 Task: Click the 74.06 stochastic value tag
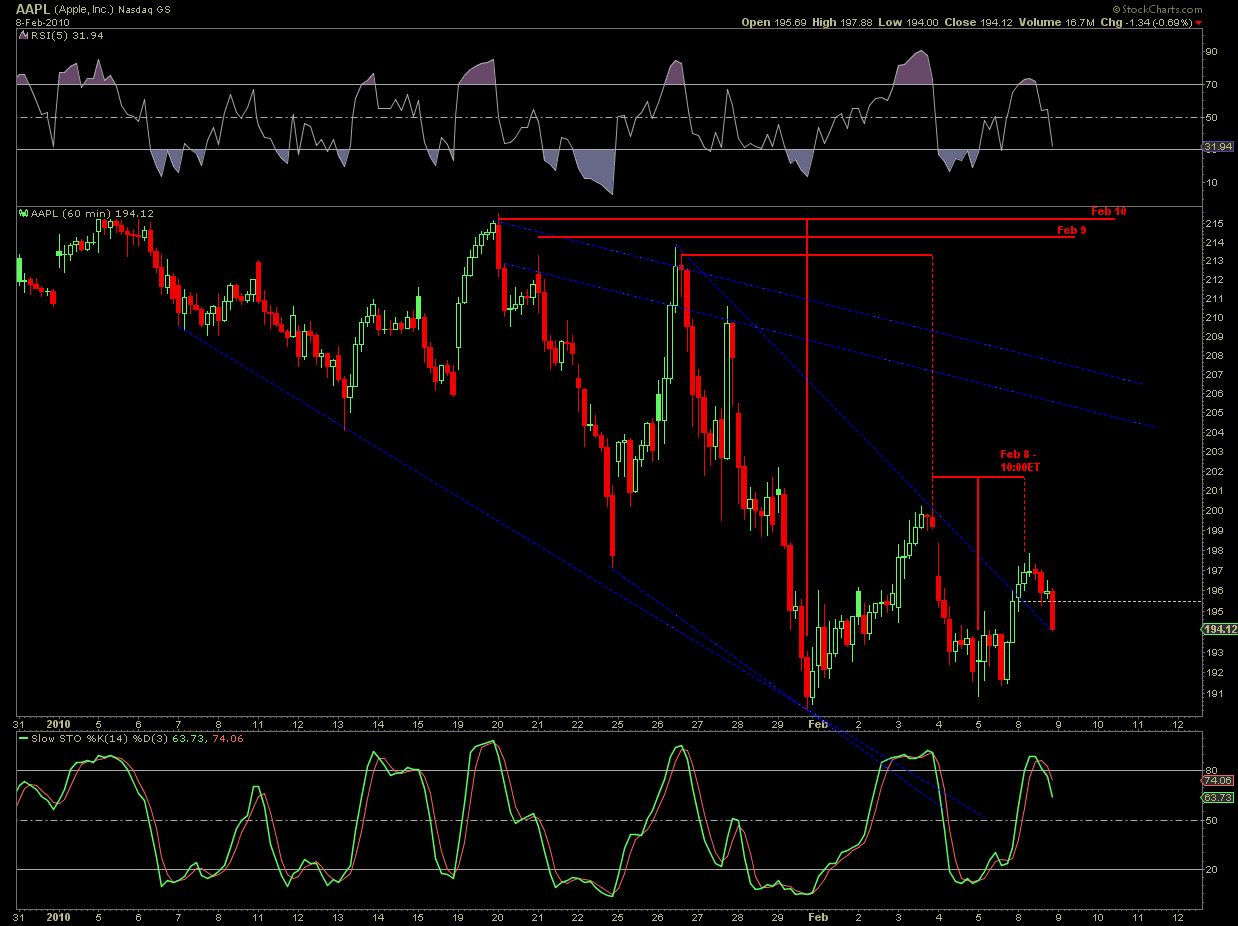[x=1219, y=780]
